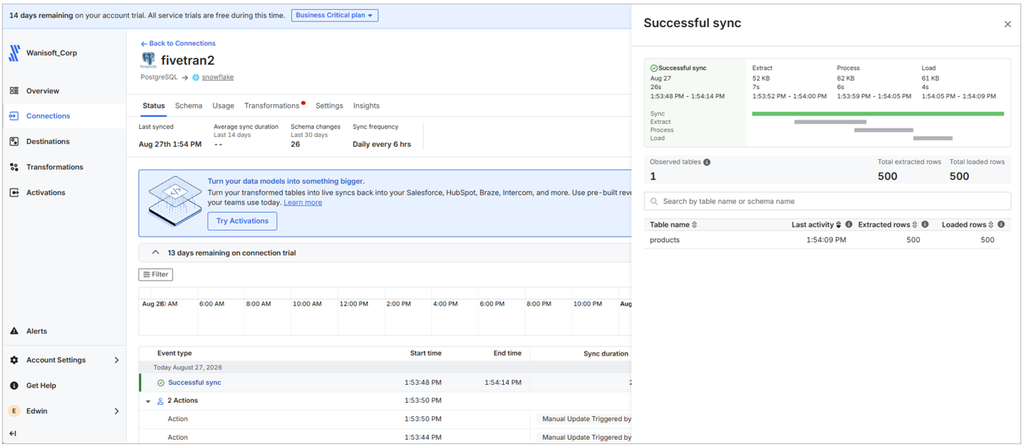Image resolution: width=1024 pixels, height=447 pixels.
Task: Open the Insights tab
Action: [366, 106]
